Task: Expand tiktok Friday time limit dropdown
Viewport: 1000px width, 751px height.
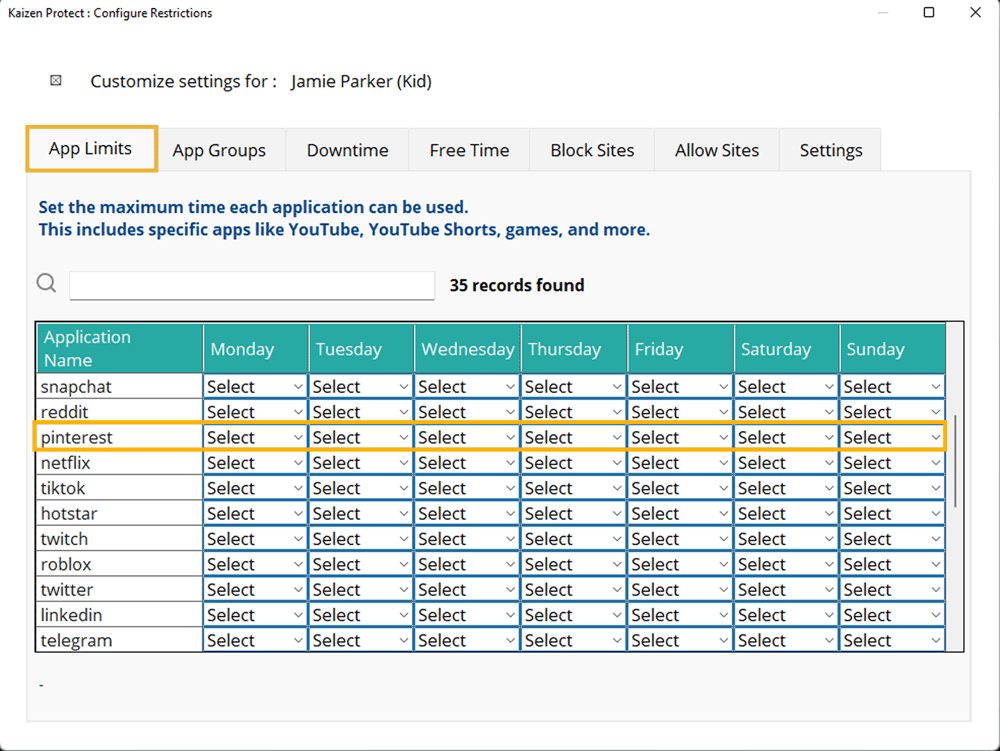Action: click(x=680, y=489)
